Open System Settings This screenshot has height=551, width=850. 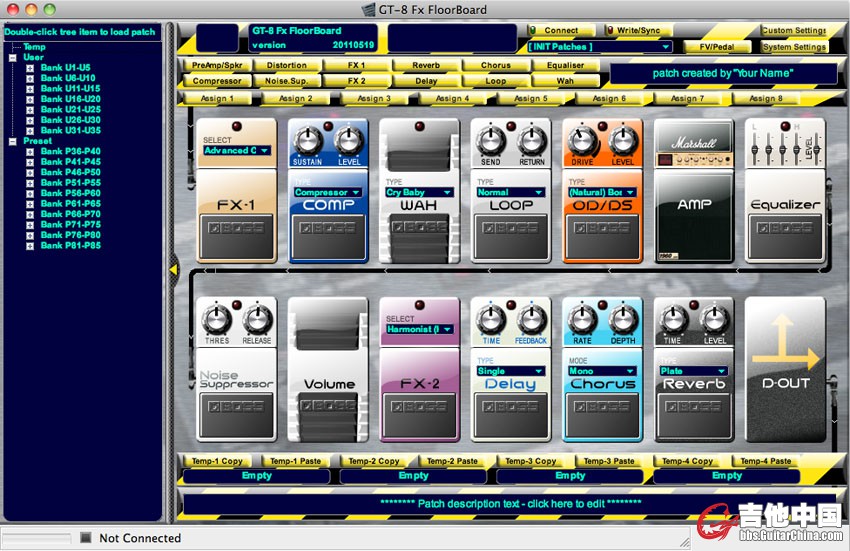click(x=794, y=47)
